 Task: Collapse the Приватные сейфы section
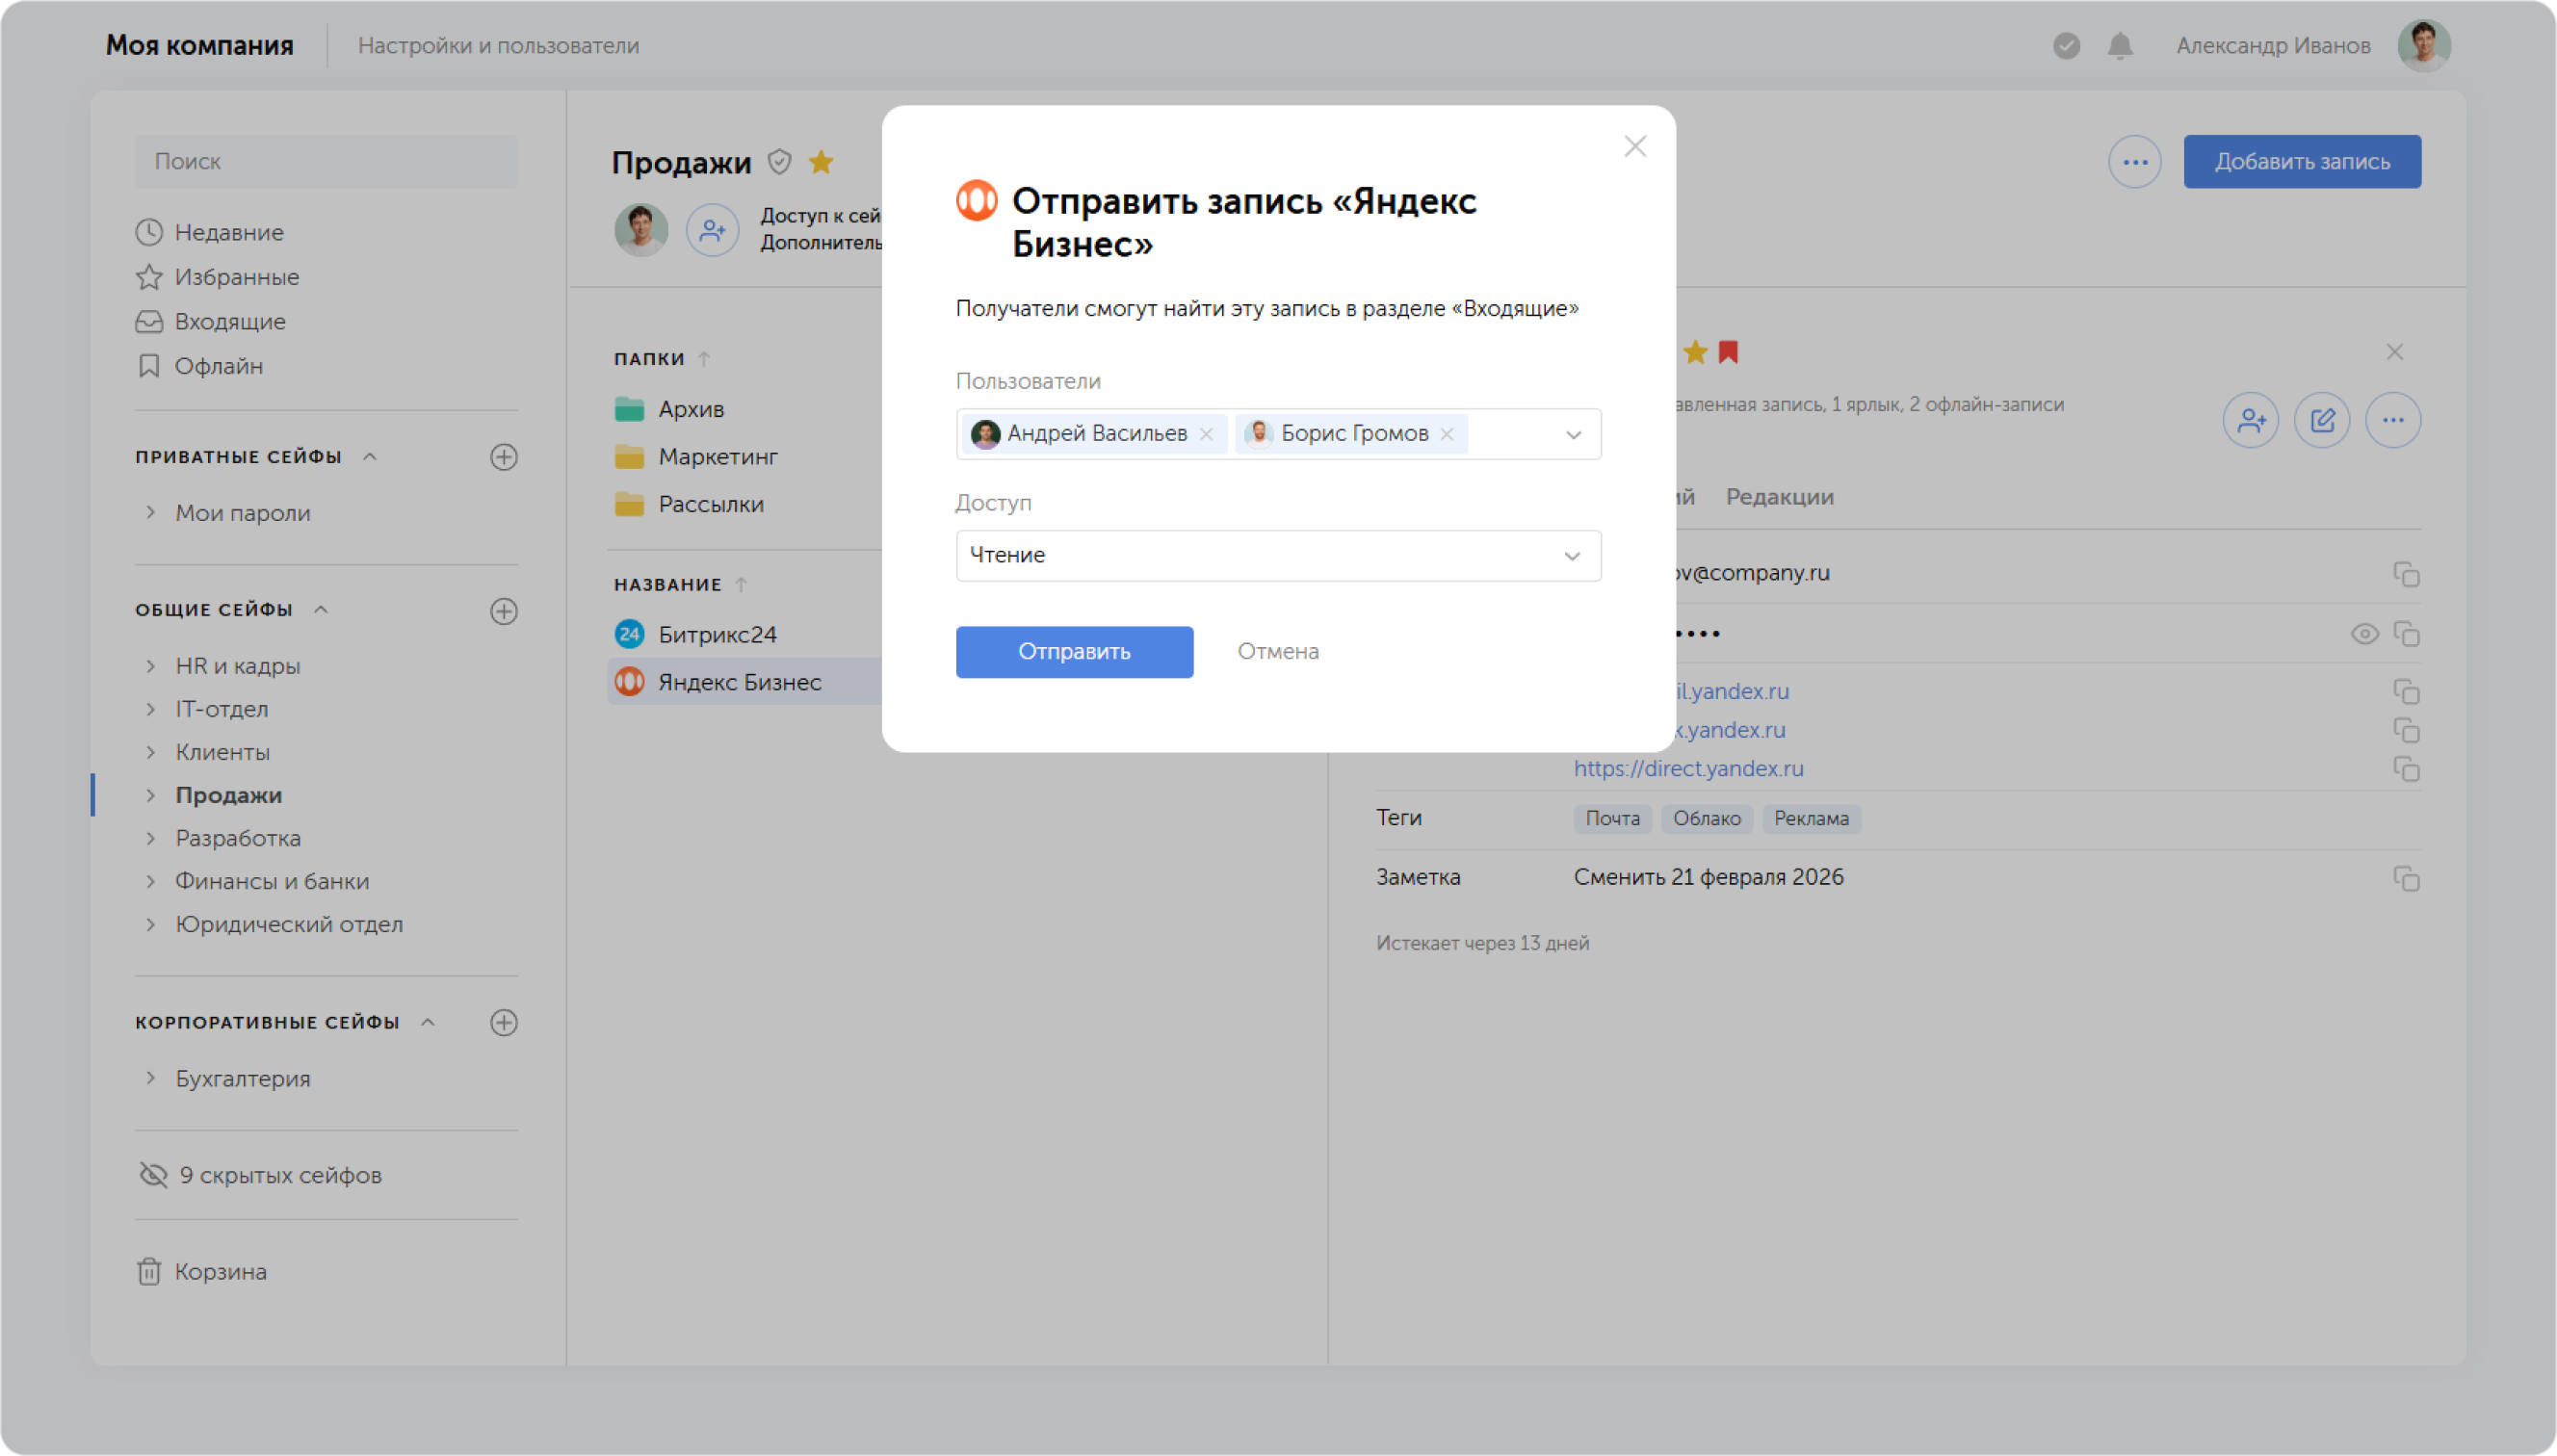click(x=370, y=457)
